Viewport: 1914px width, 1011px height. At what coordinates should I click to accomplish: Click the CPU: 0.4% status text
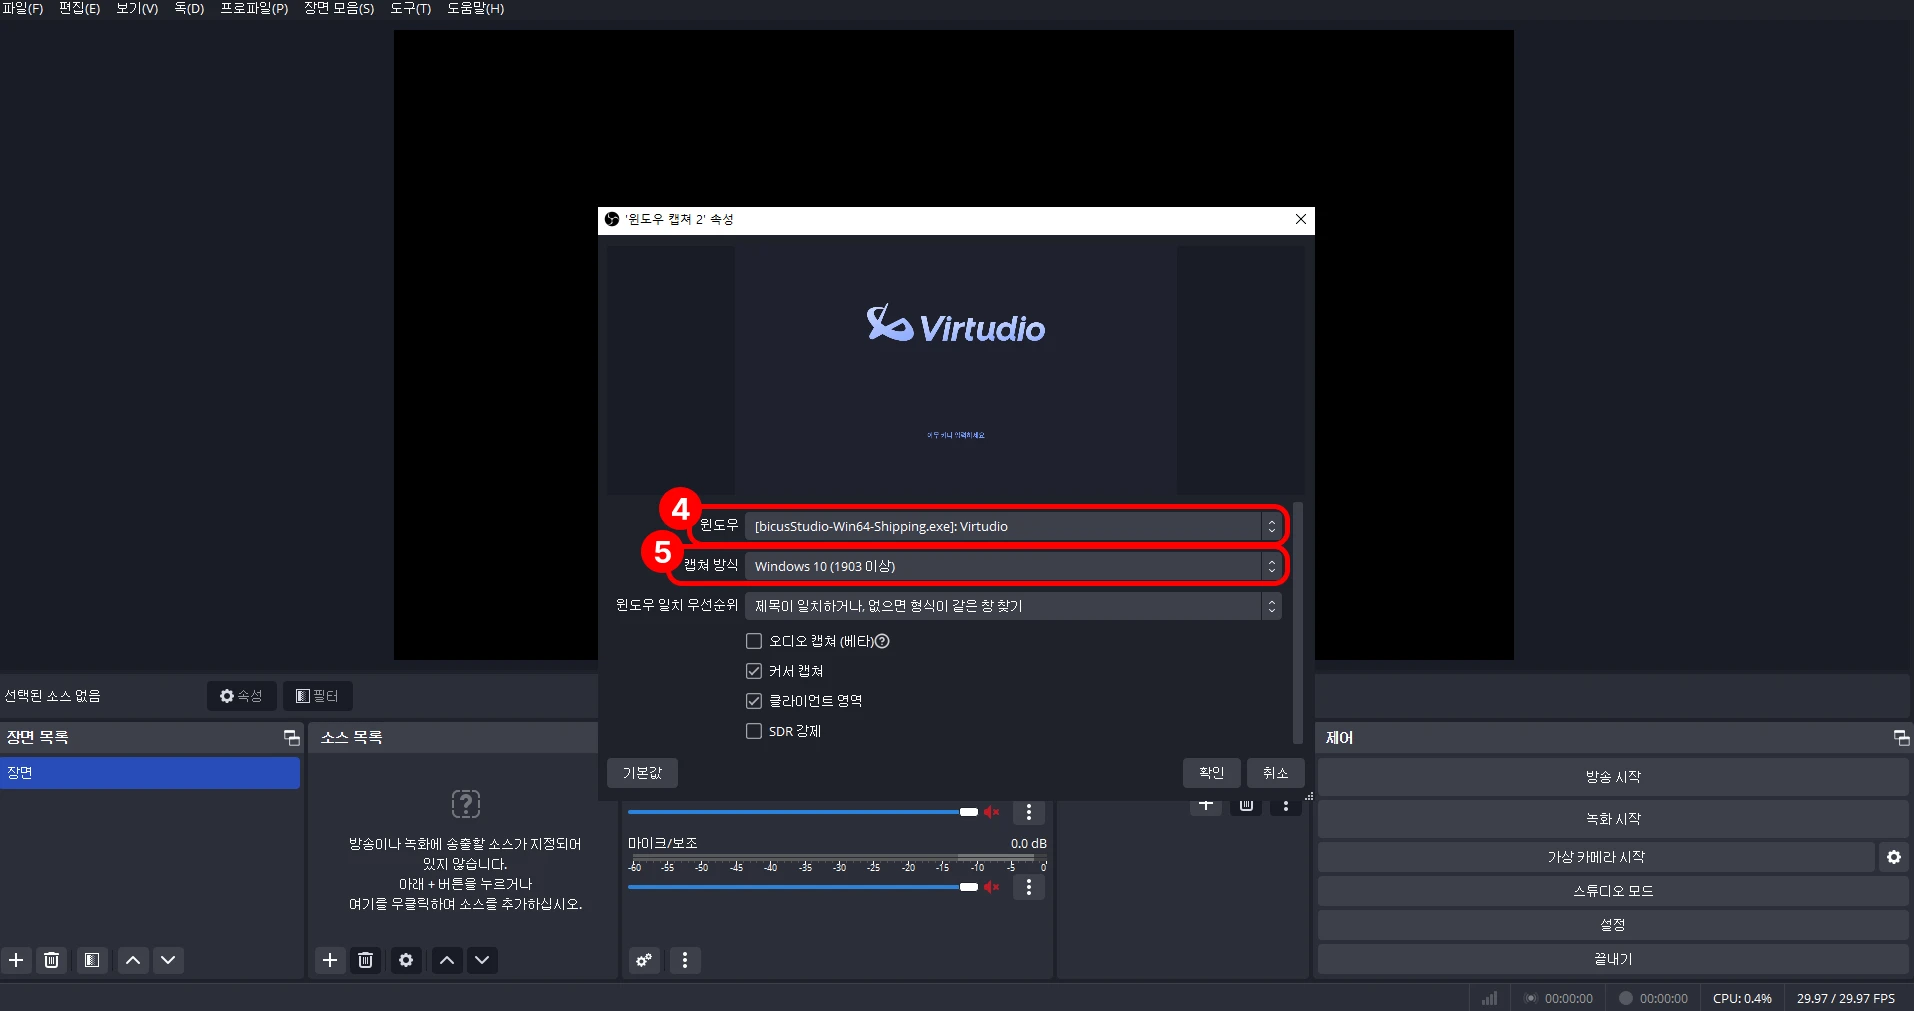(x=1742, y=998)
